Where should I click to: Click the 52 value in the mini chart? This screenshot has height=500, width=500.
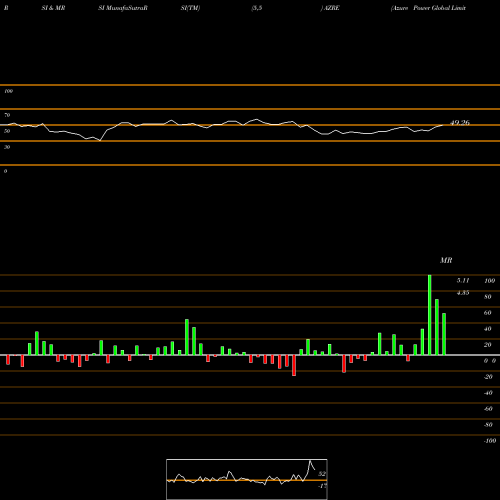(322, 474)
